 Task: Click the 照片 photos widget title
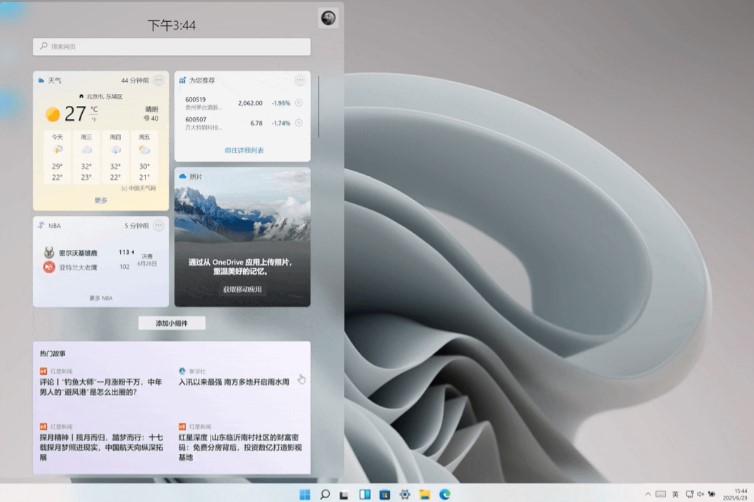(x=196, y=176)
